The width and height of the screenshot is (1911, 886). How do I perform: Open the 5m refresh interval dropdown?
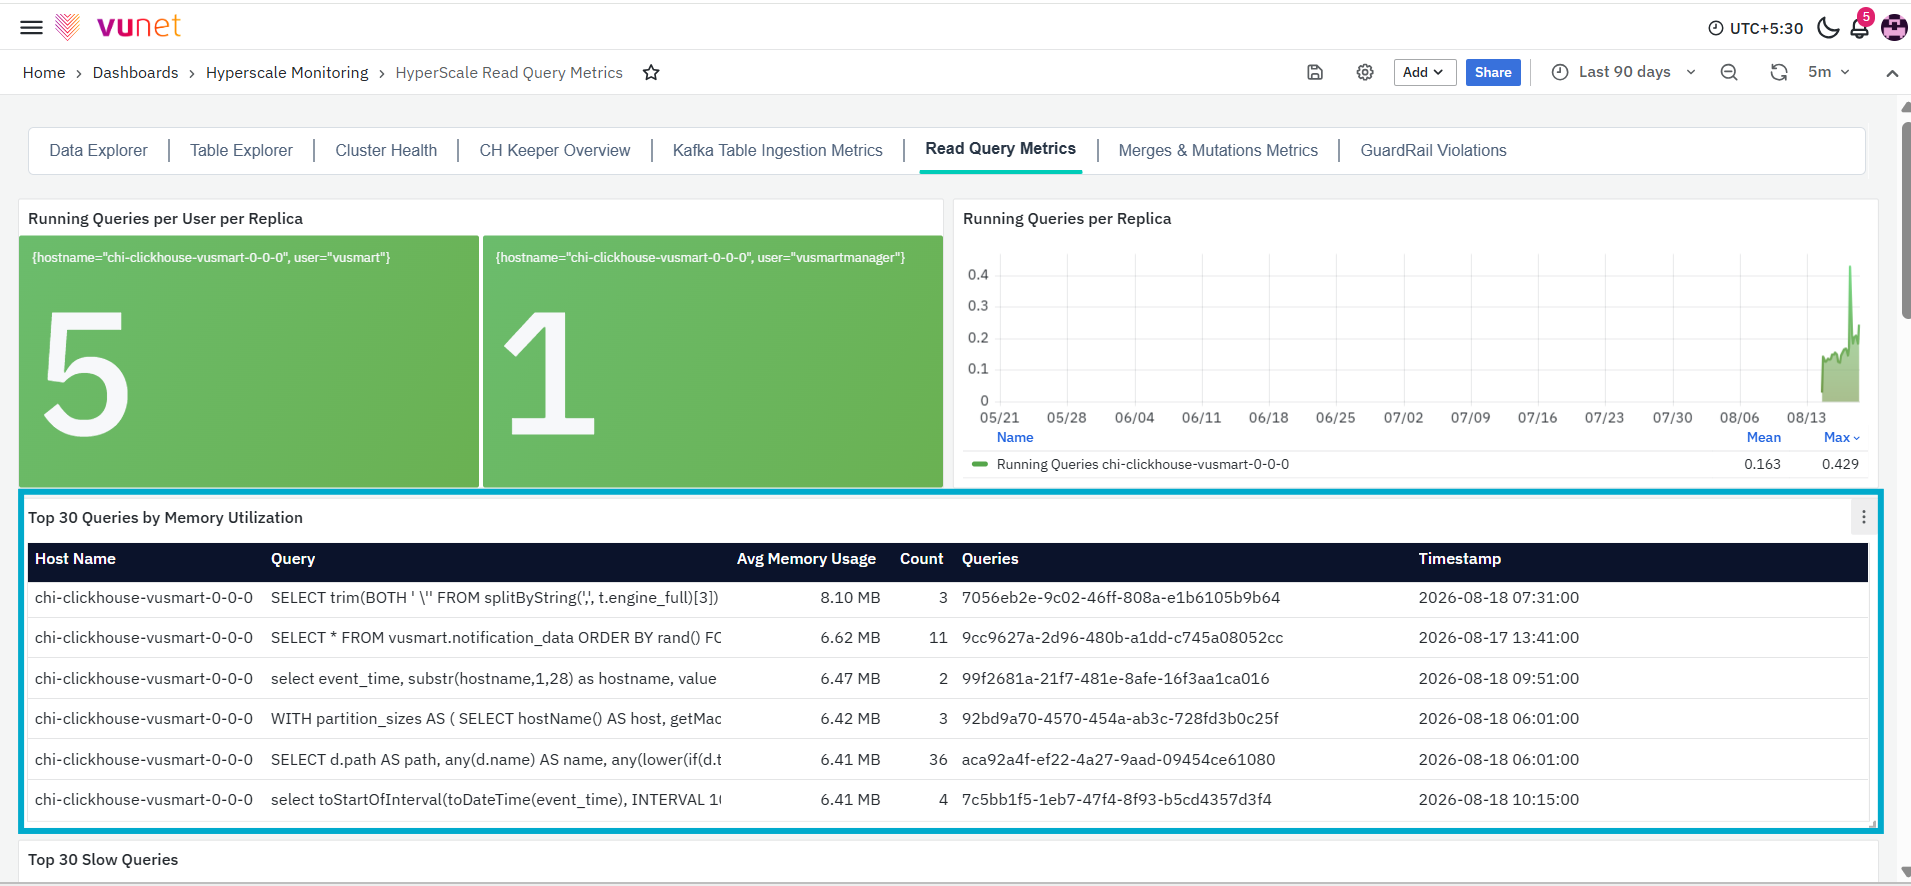pyautogui.click(x=1829, y=72)
